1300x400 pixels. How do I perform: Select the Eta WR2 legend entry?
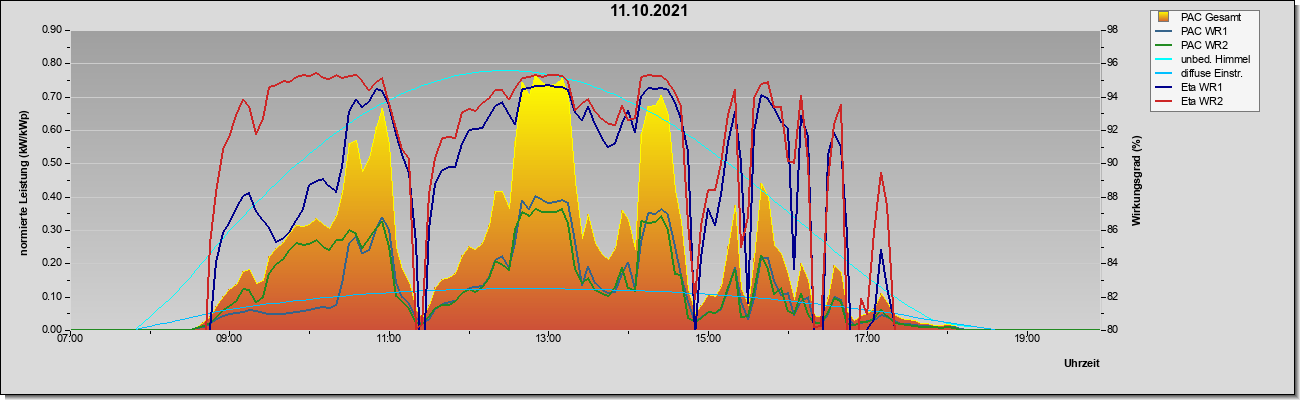(1201, 101)
